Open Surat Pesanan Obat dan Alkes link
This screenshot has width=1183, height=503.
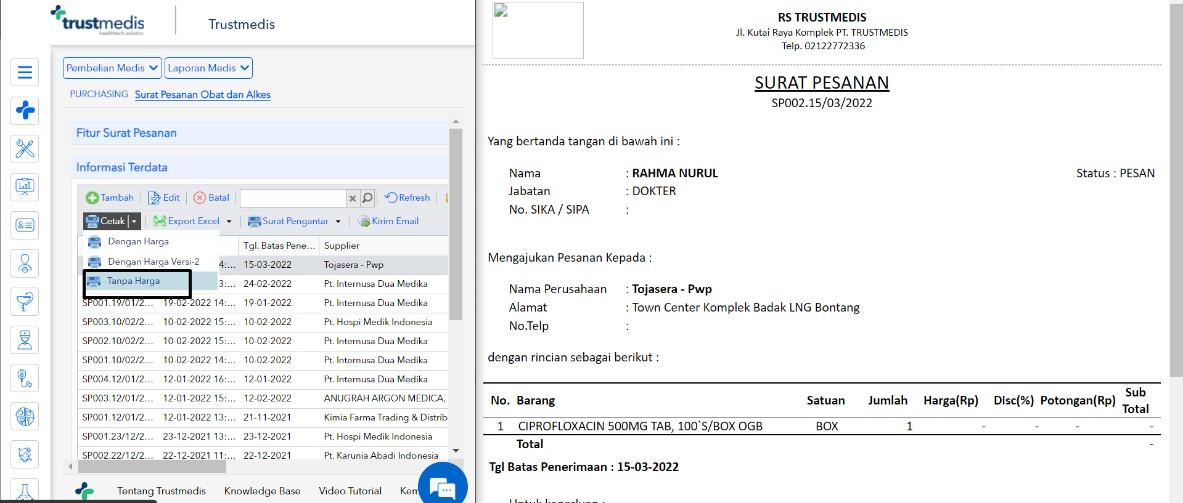[x=202, y=95]
